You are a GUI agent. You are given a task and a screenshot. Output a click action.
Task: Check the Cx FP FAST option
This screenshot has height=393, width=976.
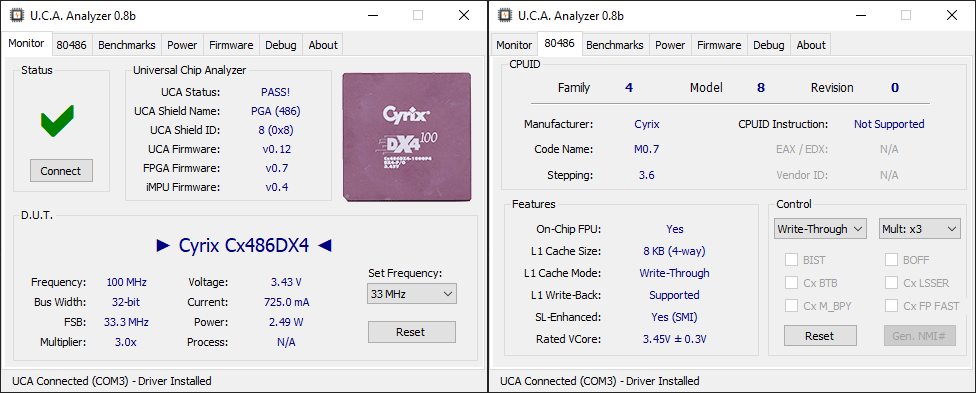coord(891,306)
